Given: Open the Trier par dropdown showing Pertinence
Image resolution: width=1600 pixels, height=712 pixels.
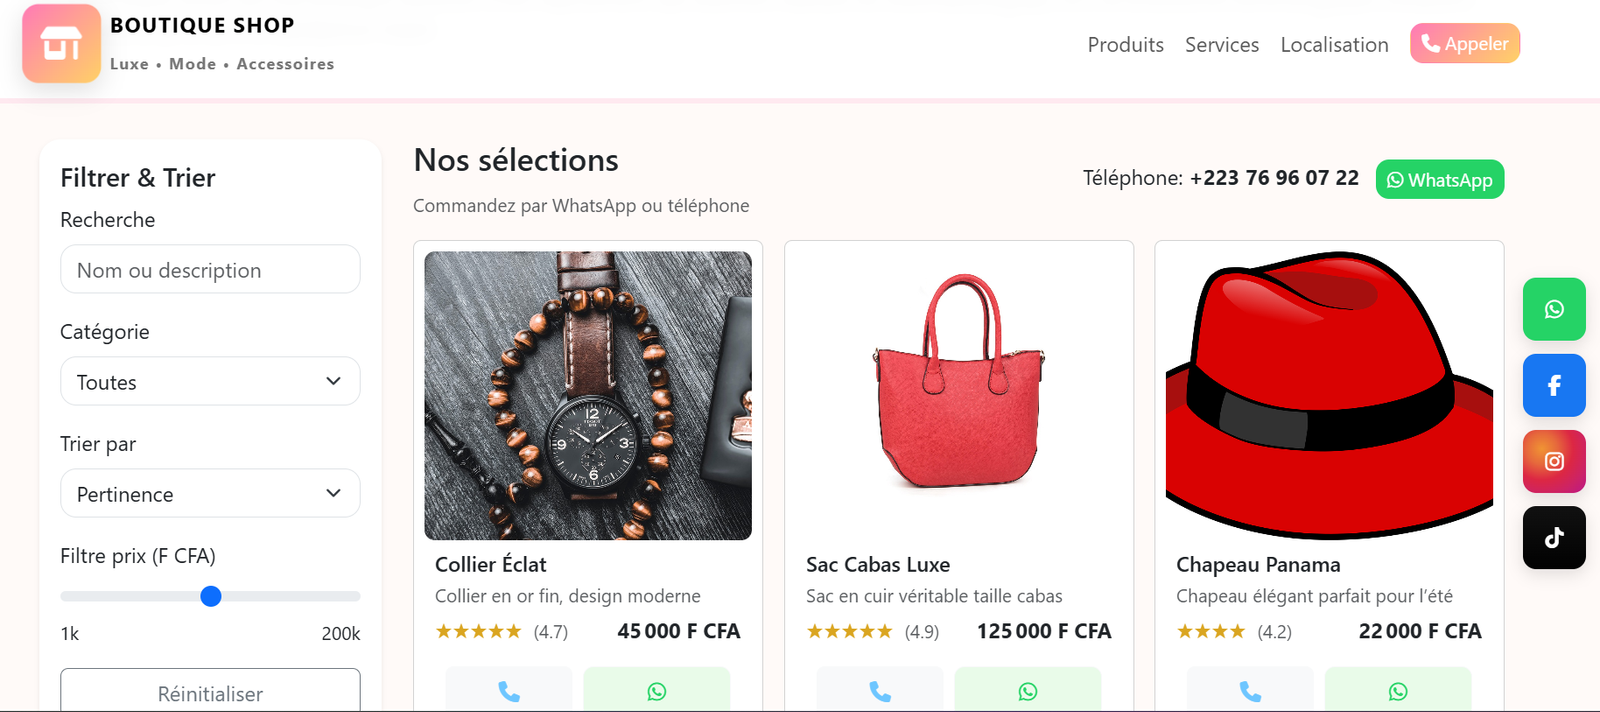Looking at the screenshot, I should pyautogui.click(x=210, y=493).
